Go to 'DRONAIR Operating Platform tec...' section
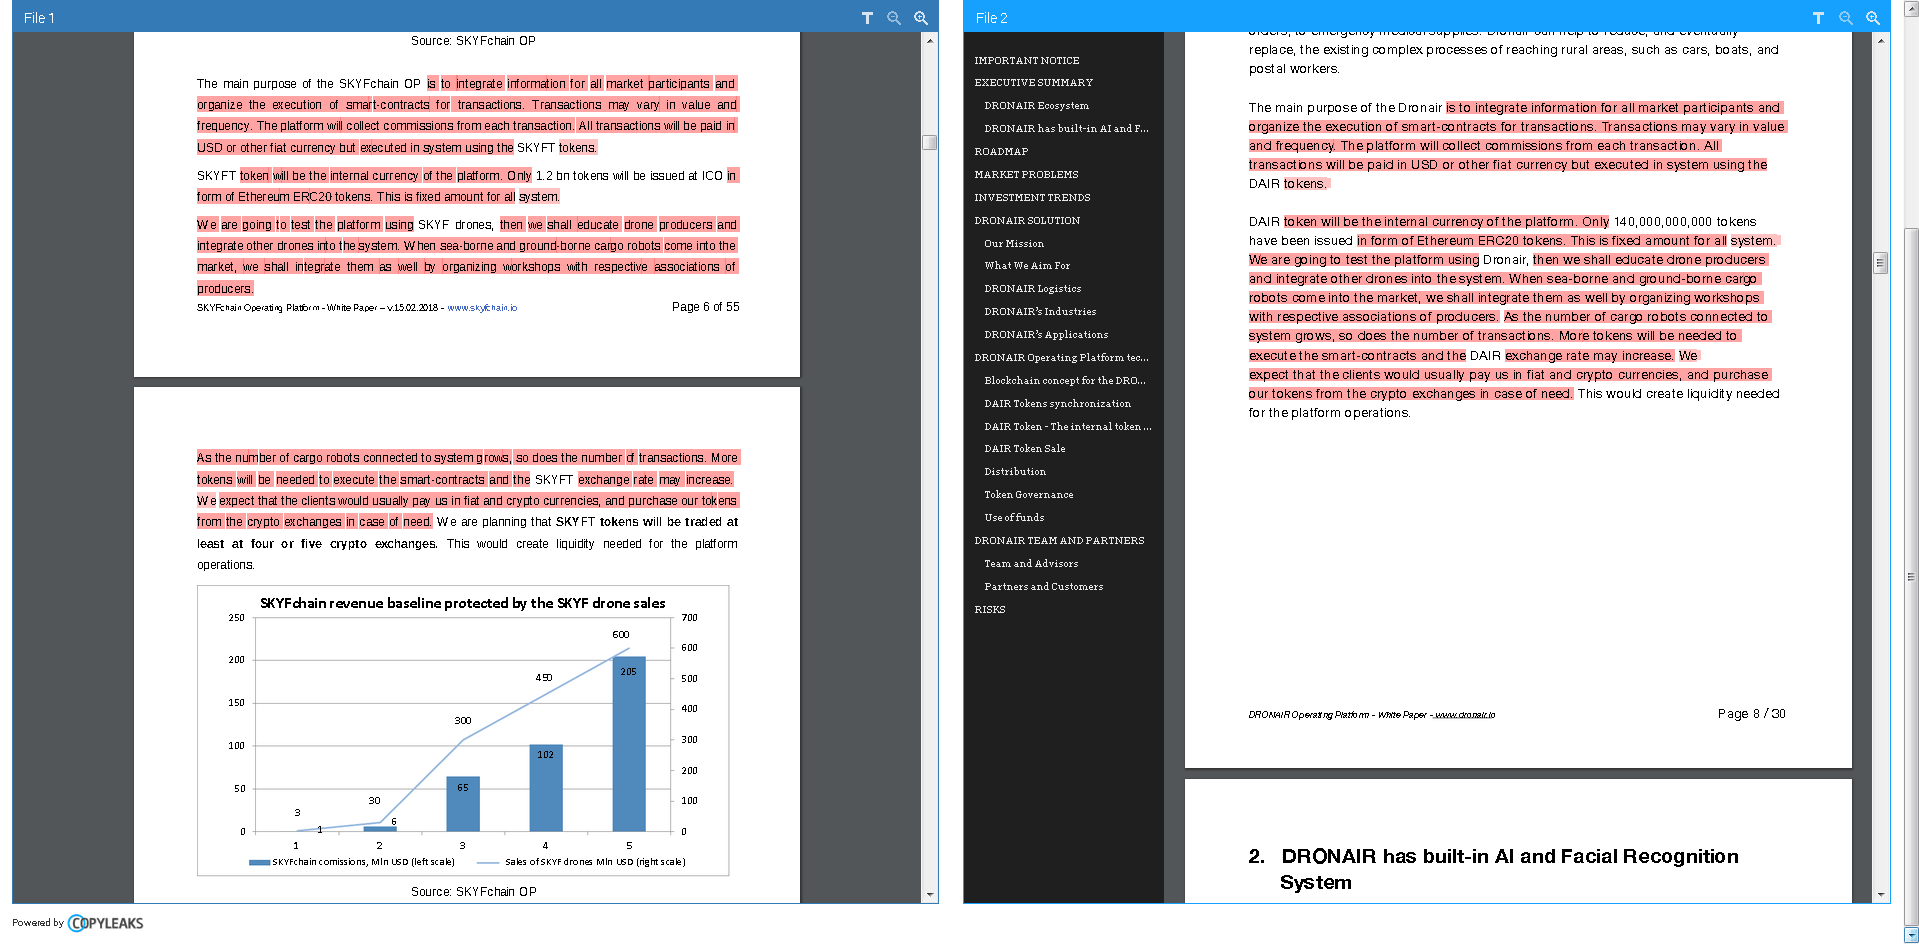 point(1061,358)
